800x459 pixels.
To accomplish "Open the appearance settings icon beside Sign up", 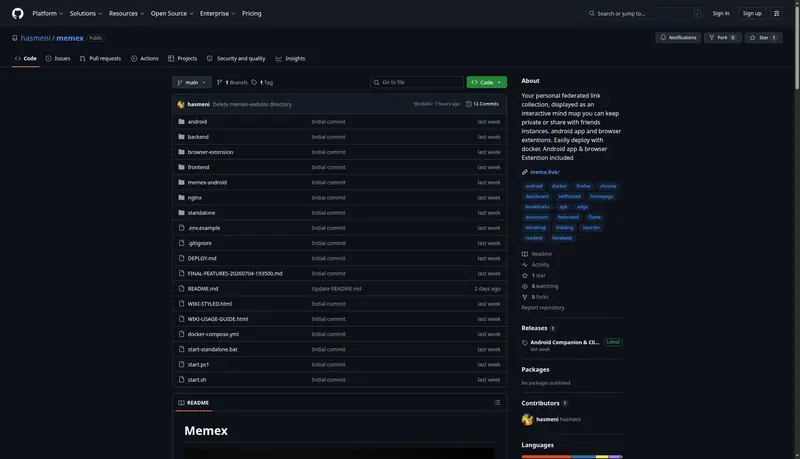I will click(777, 13).
